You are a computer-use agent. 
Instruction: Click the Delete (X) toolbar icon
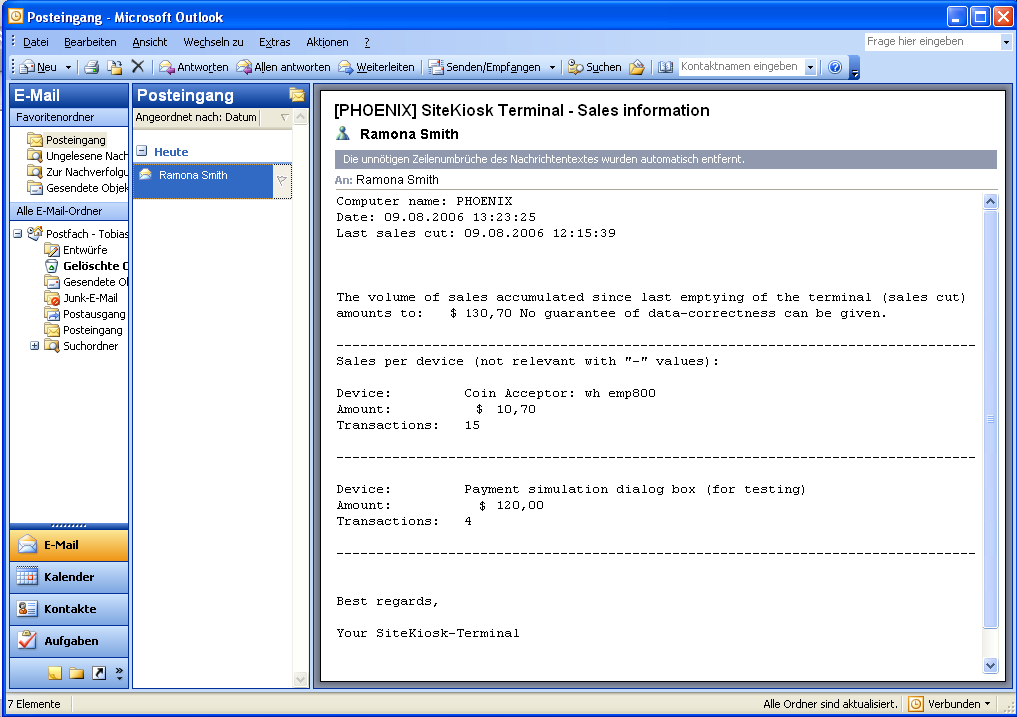point(138,67)
